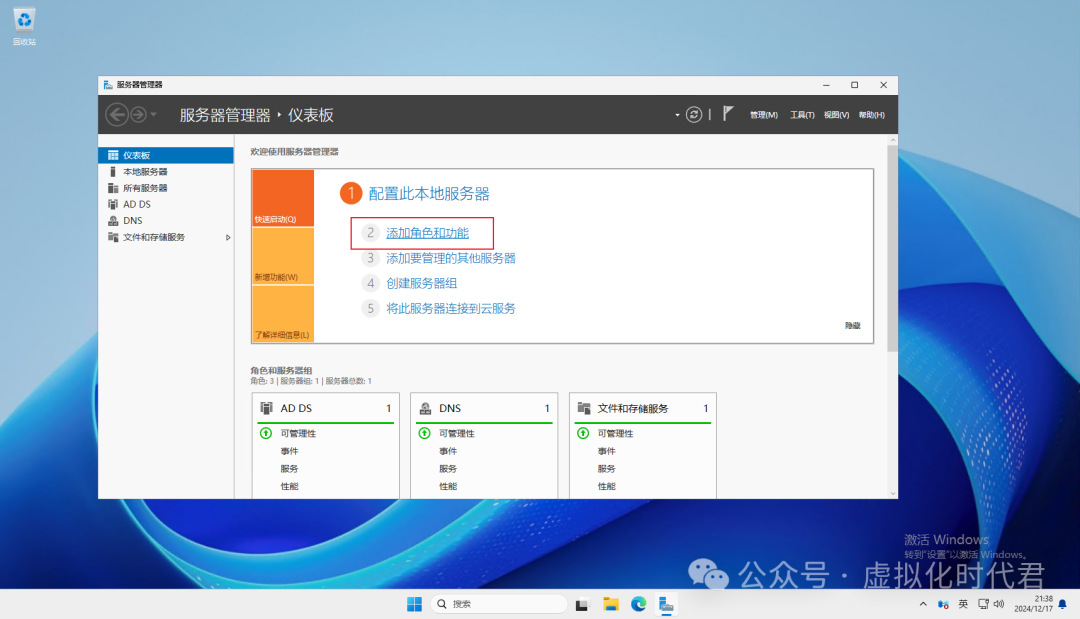1080x619 pixels.
Task: Click the back navigation arrow
Action: click(x=117, y=115)
